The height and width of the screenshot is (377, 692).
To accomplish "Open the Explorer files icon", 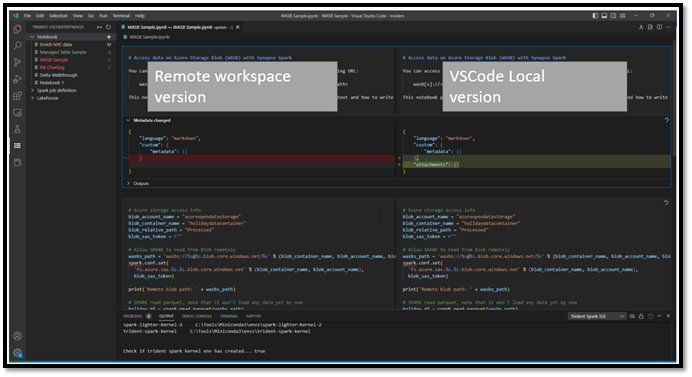I will click(18, 29).
